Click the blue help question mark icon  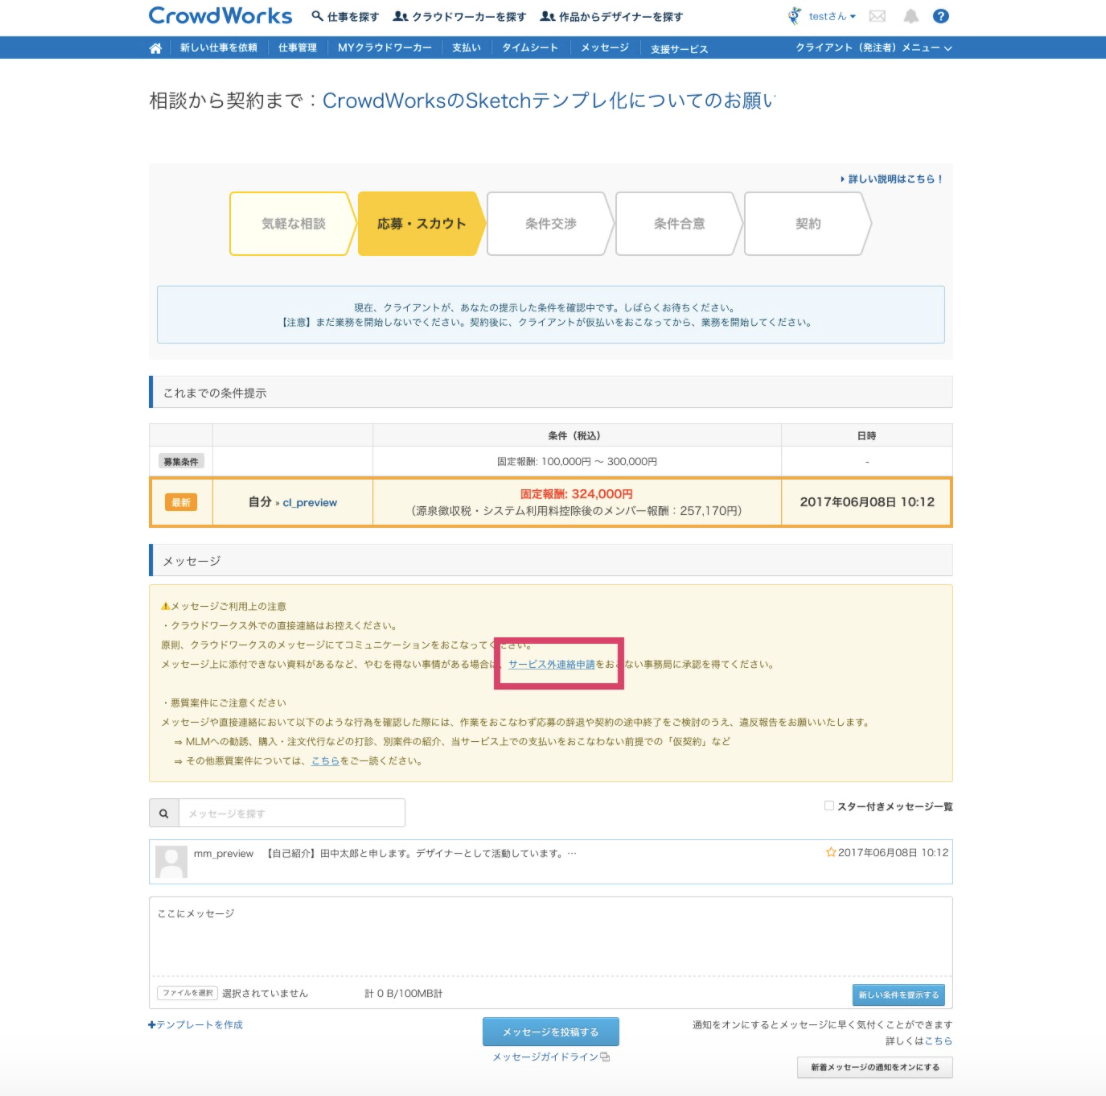click(940, 16)
